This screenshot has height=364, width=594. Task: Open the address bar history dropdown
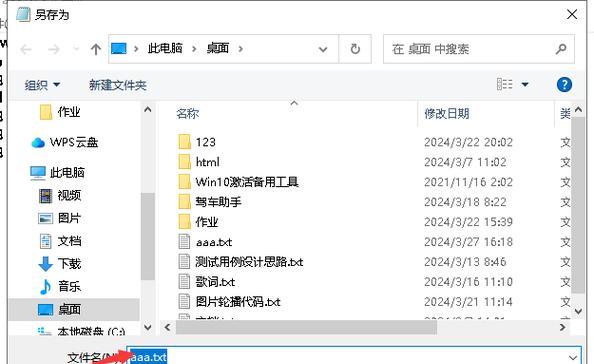[x=323, y=49]
